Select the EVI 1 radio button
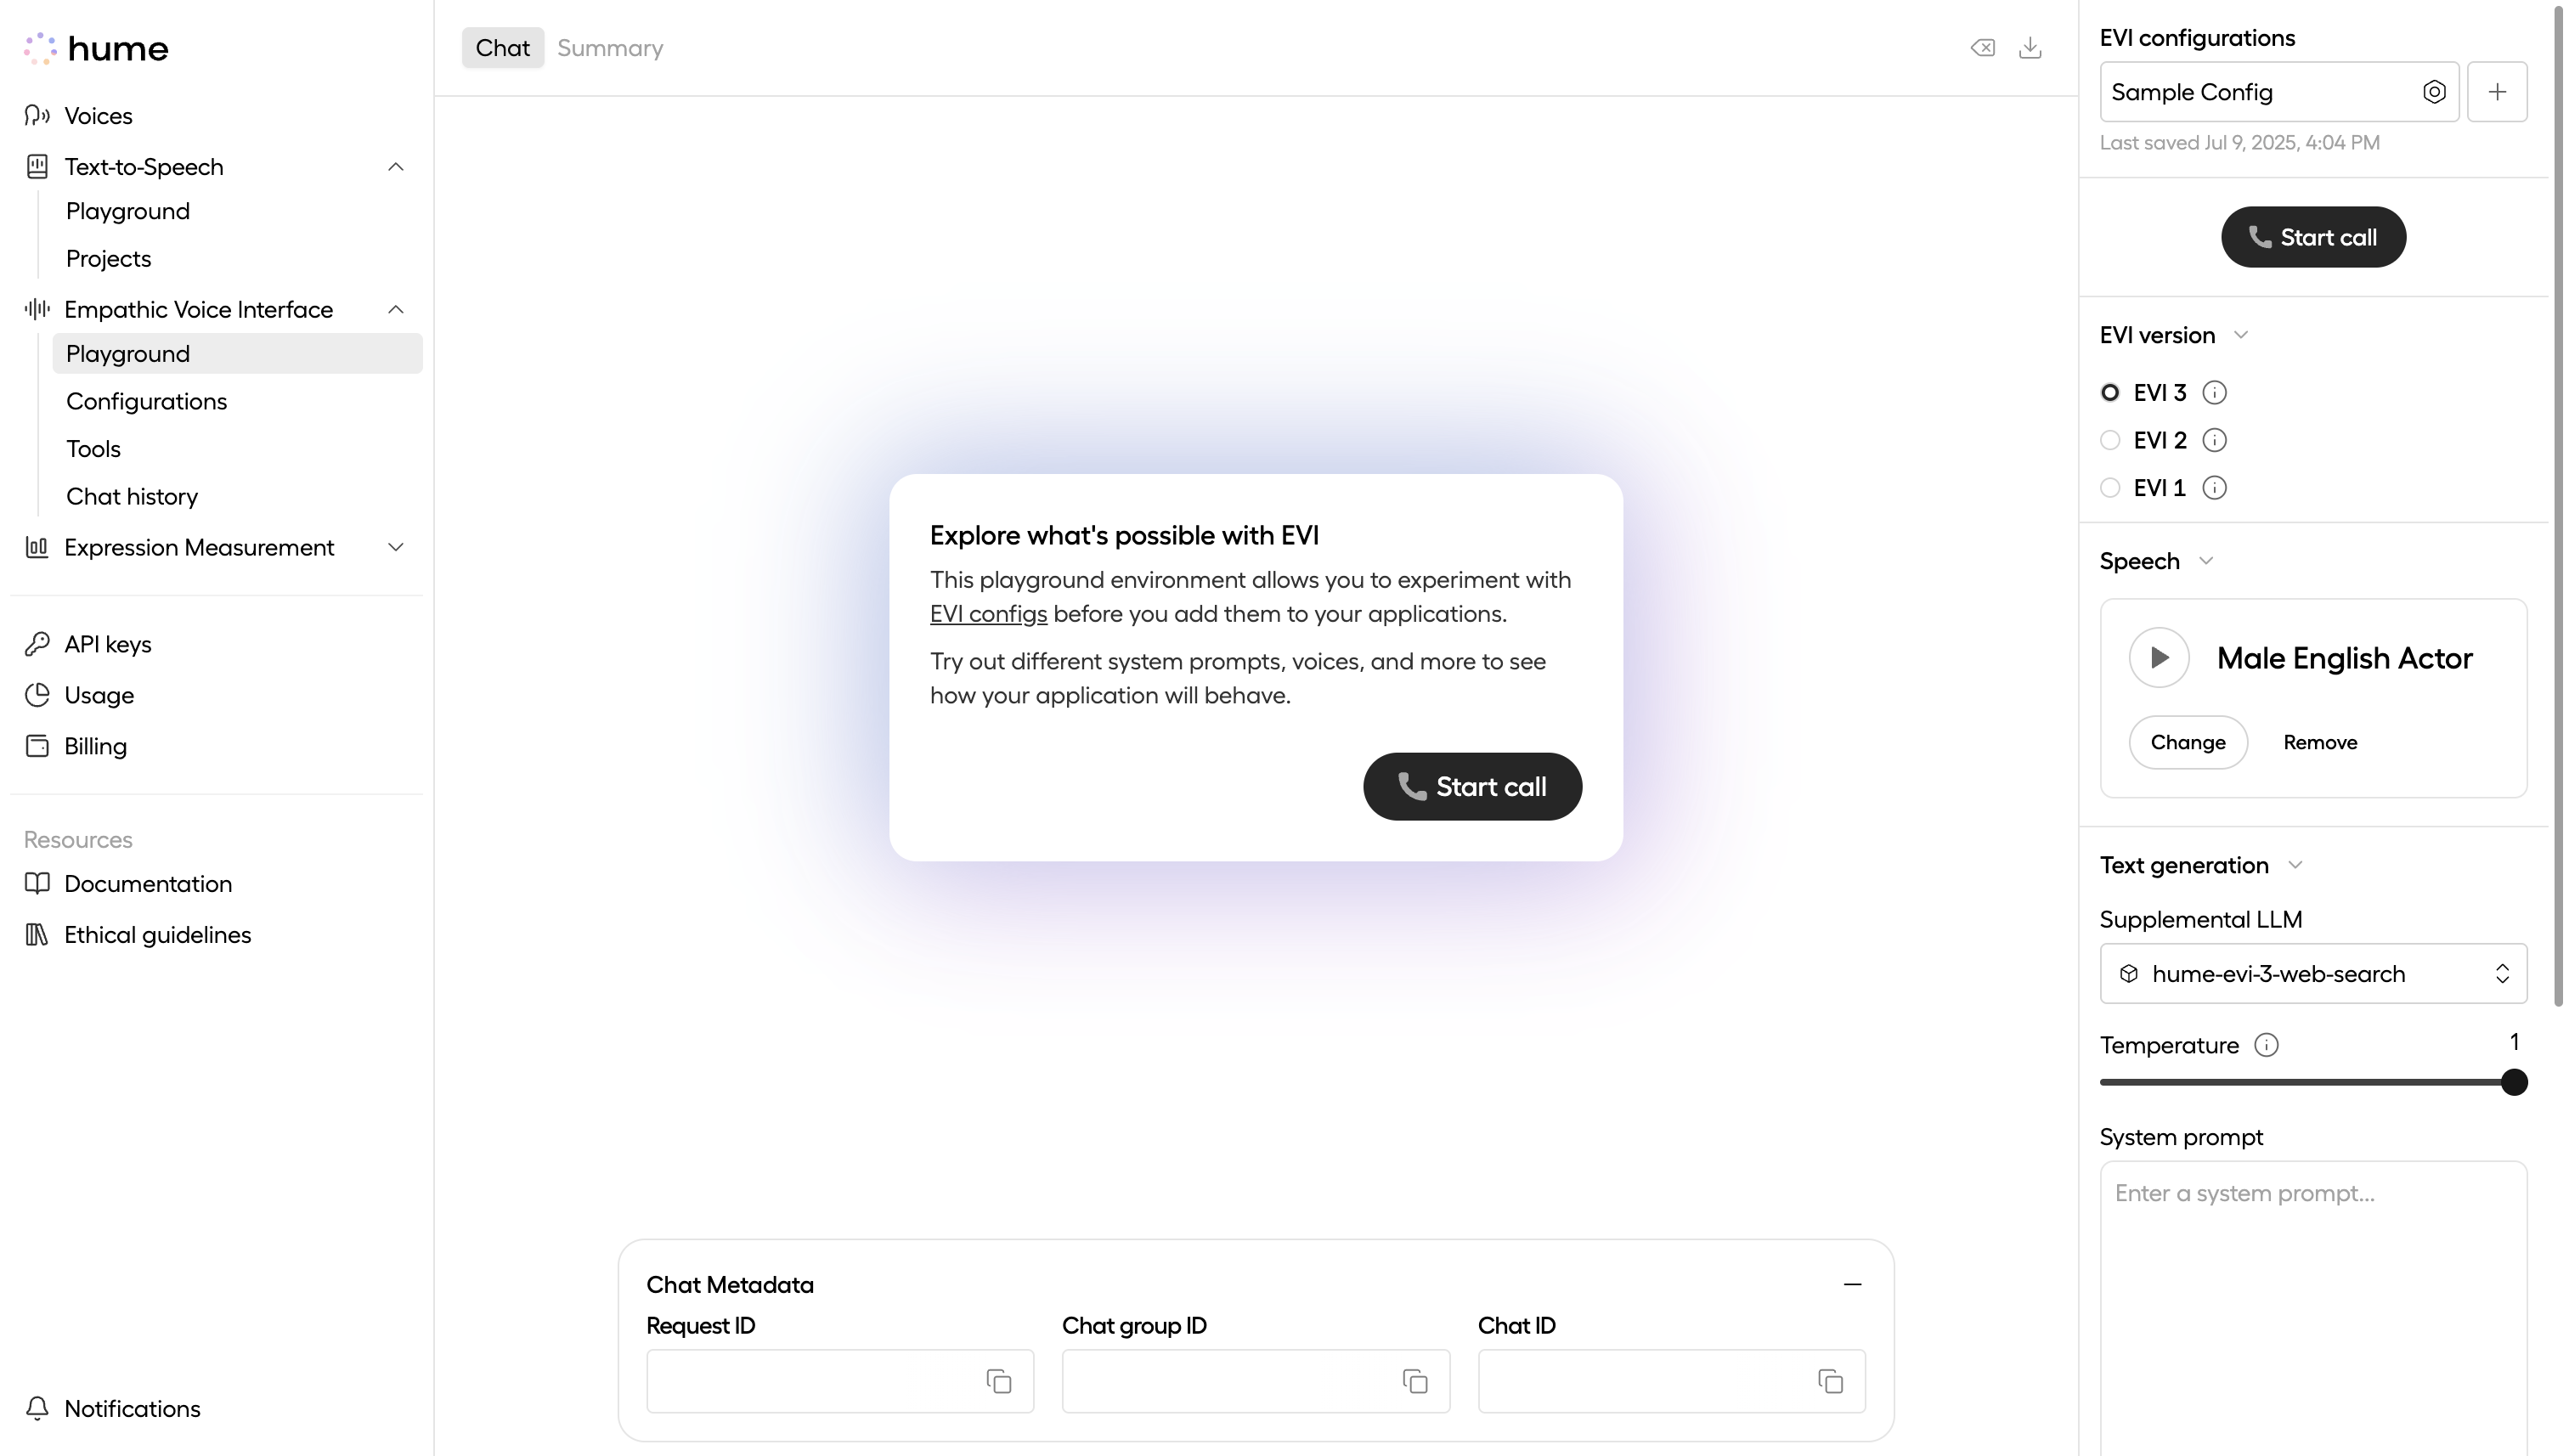This screenshot has height=1456, width=2569. (2110, 488)
